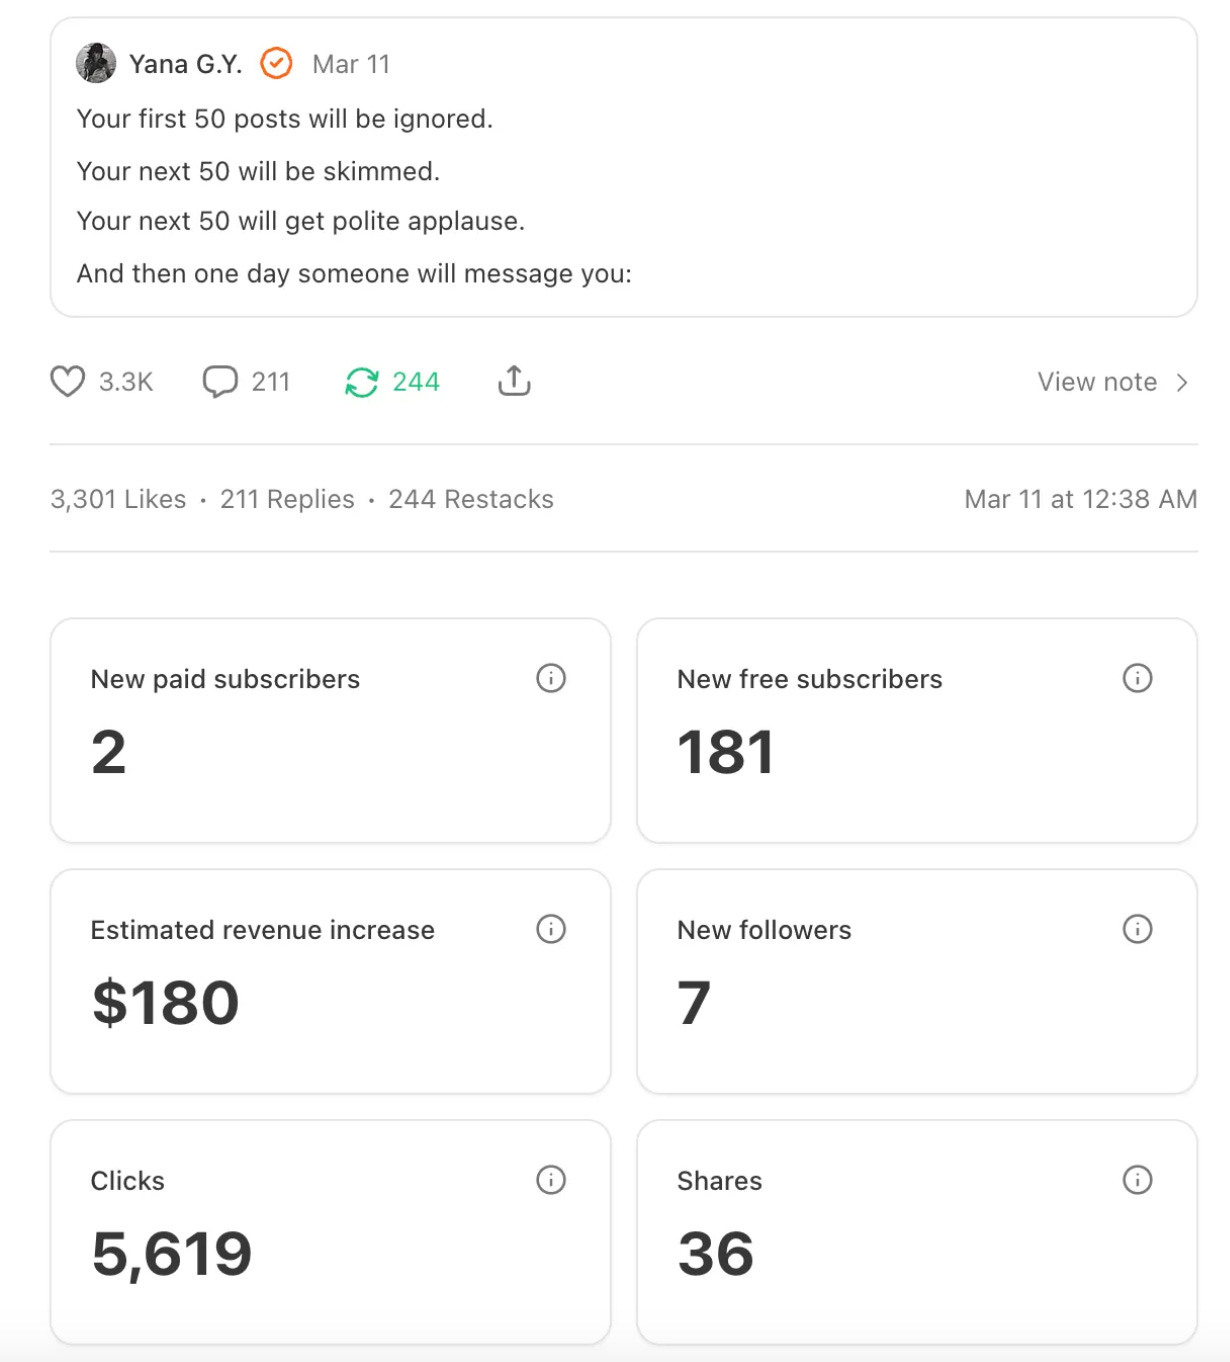
Task: Click the 244 Restacks count
Action: point(471,499)
